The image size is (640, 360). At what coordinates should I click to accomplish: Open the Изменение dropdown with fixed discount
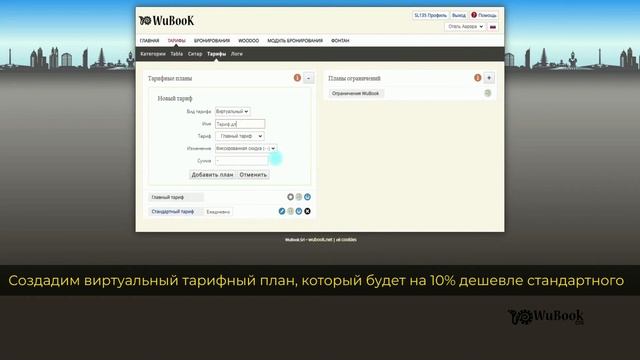click(x=246, y=149)
